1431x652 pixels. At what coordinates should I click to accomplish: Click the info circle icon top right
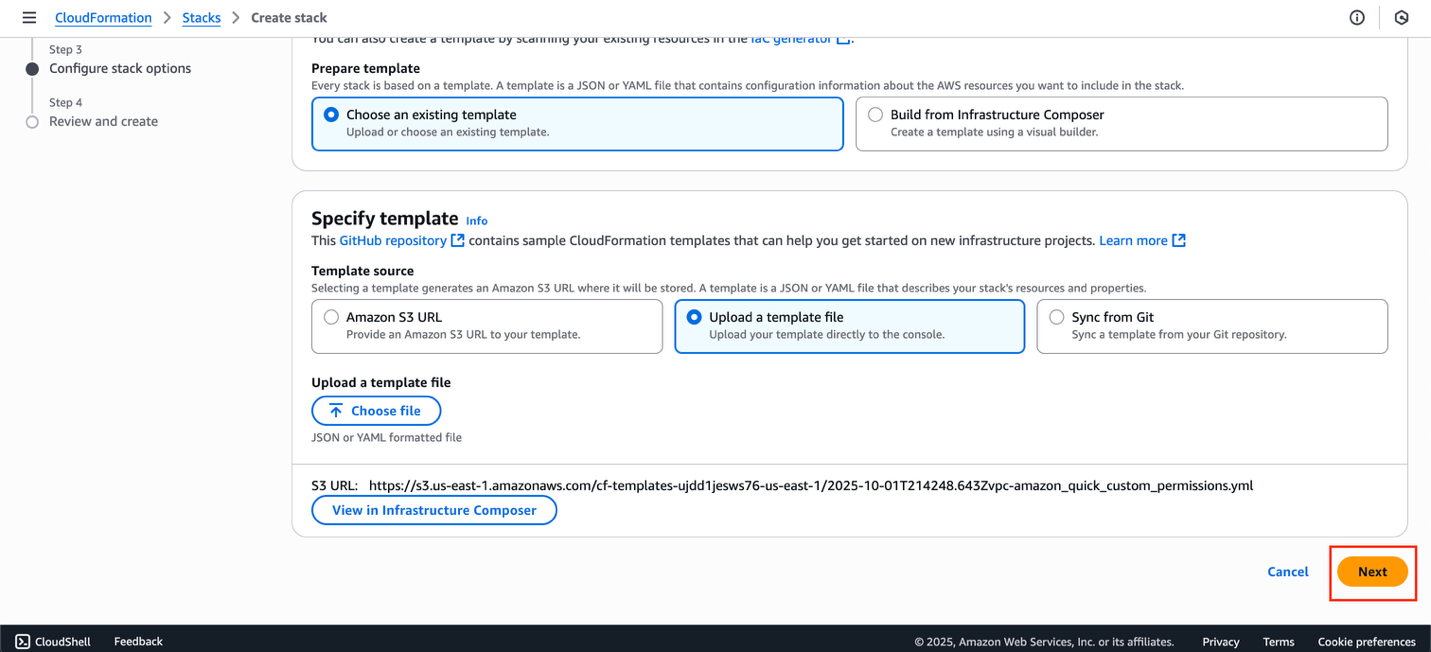coord(1357,18)
